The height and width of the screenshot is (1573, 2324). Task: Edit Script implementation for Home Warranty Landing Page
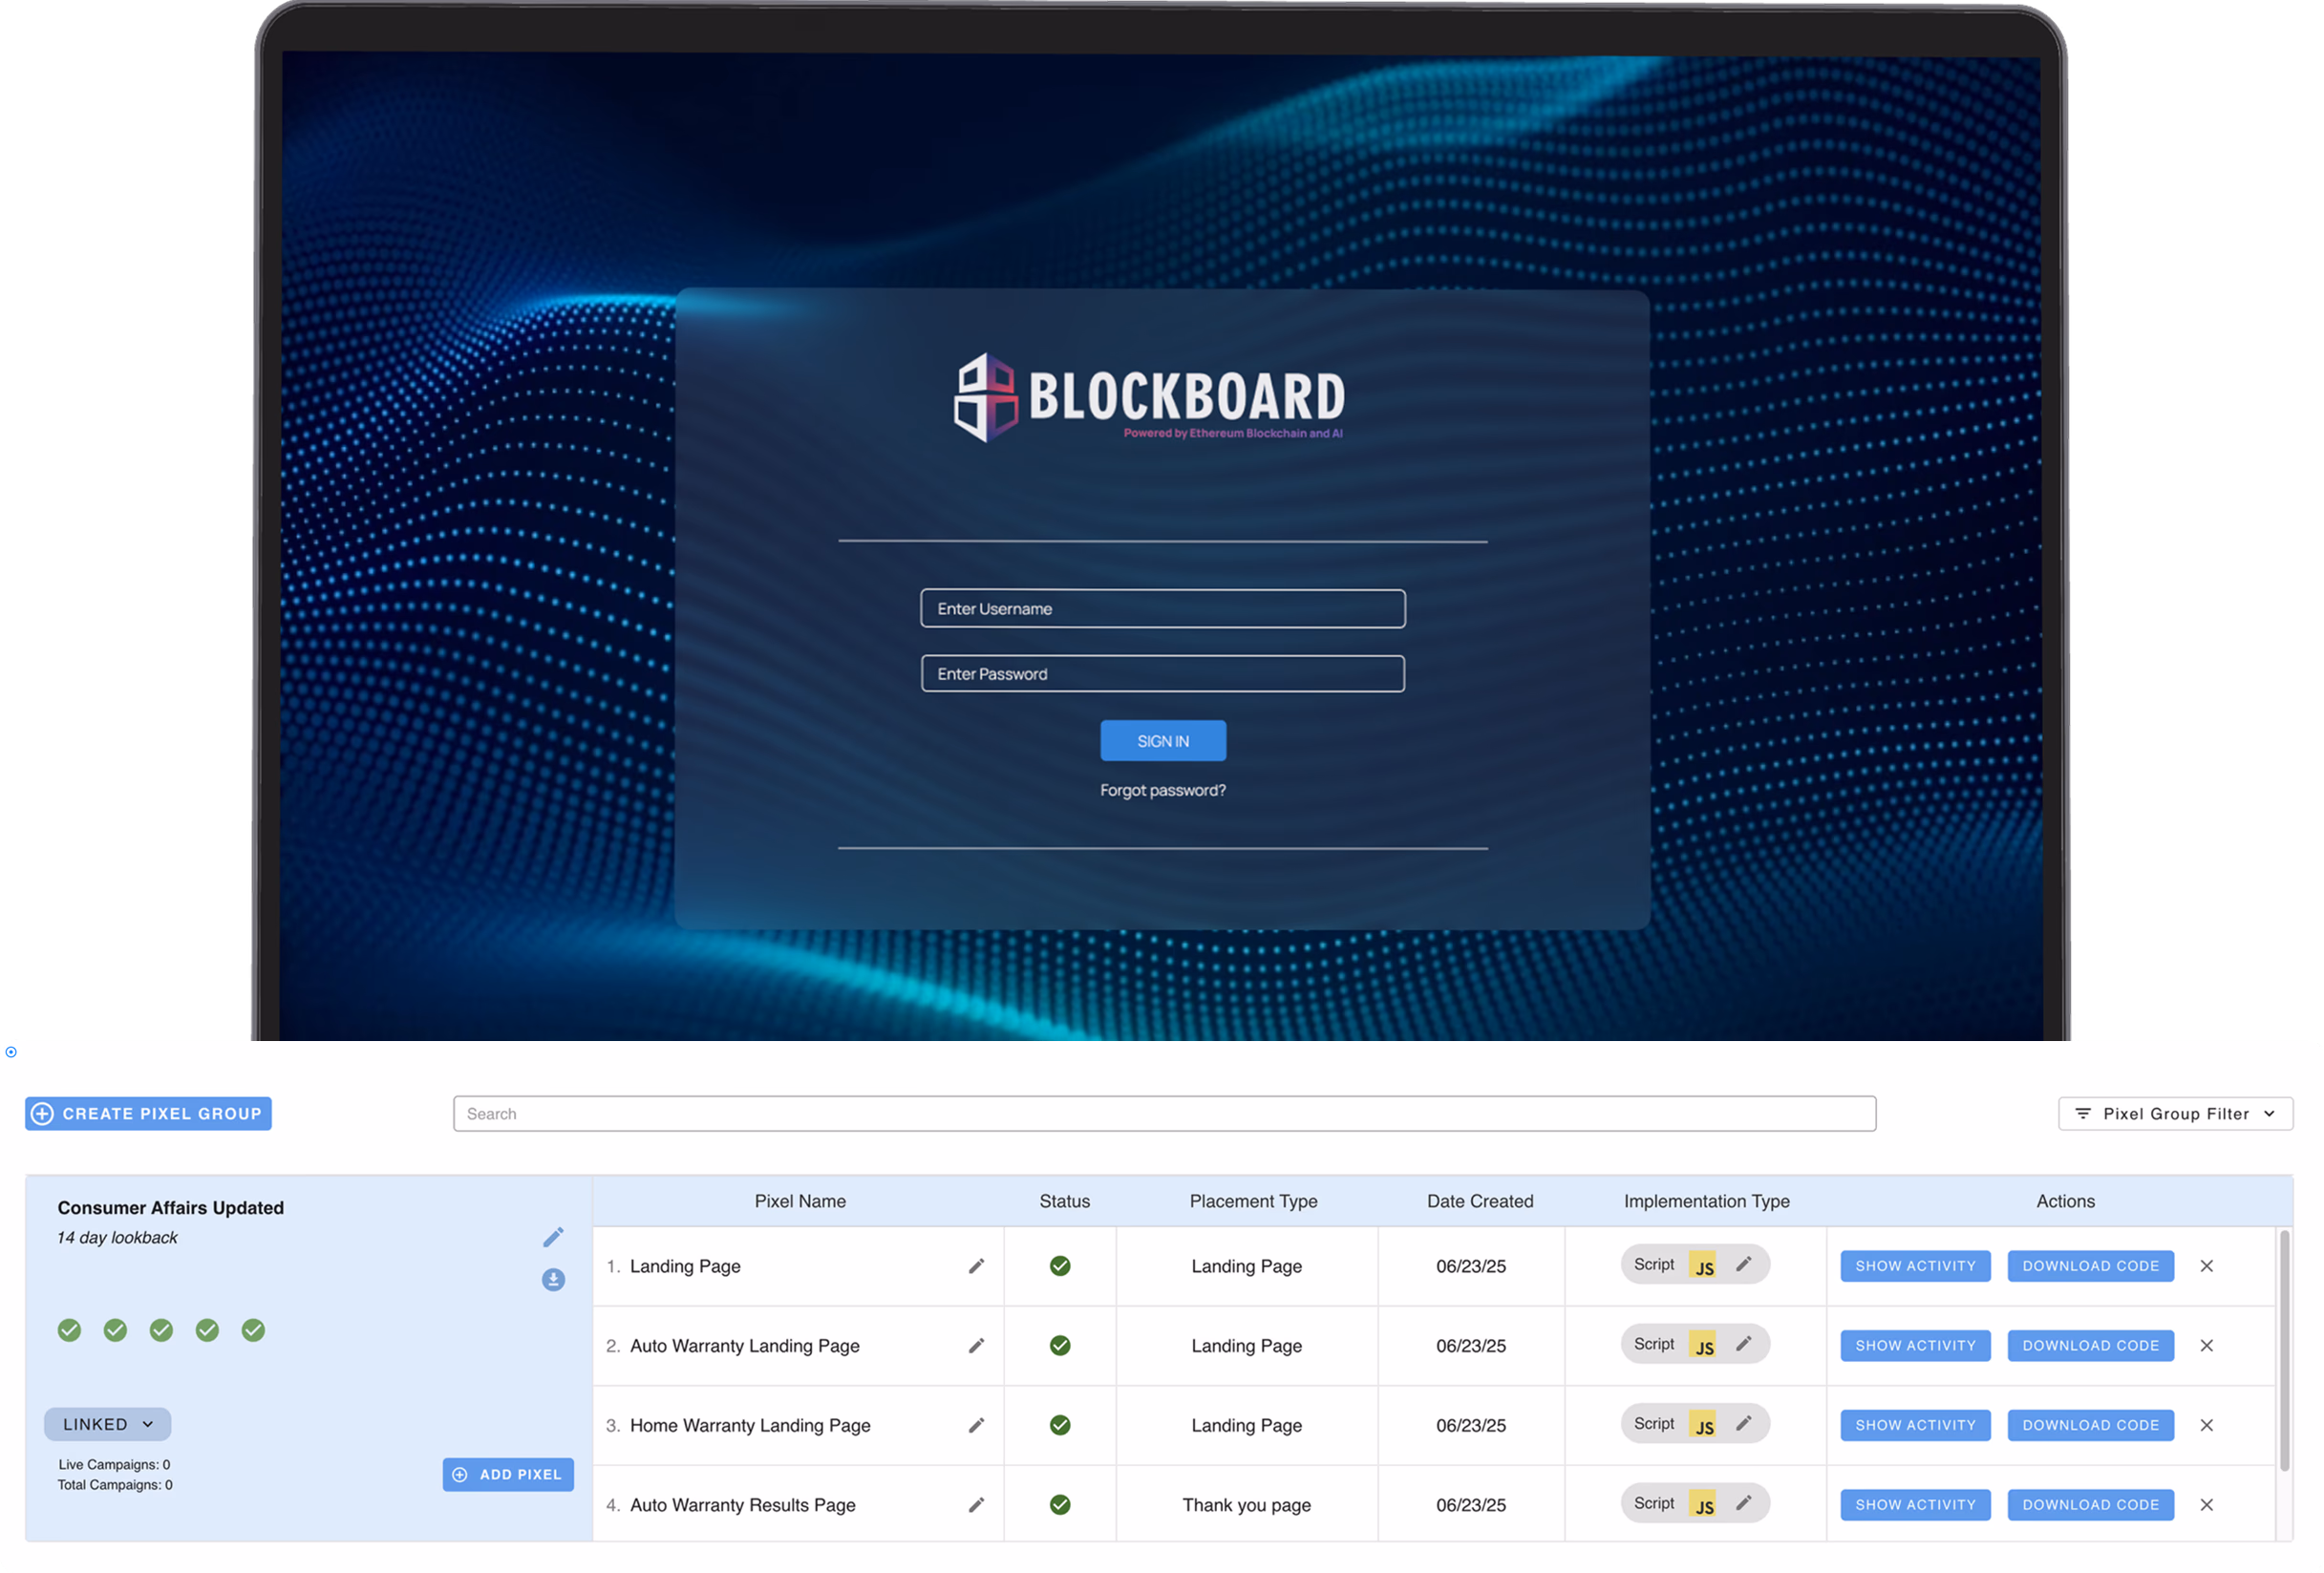[x=1743, y=1423]
